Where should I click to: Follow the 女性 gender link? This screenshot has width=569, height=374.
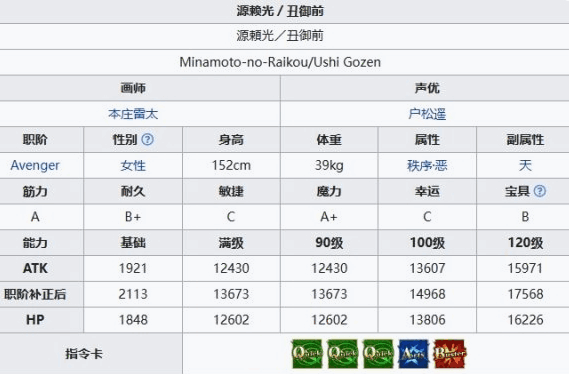[133, 165]
